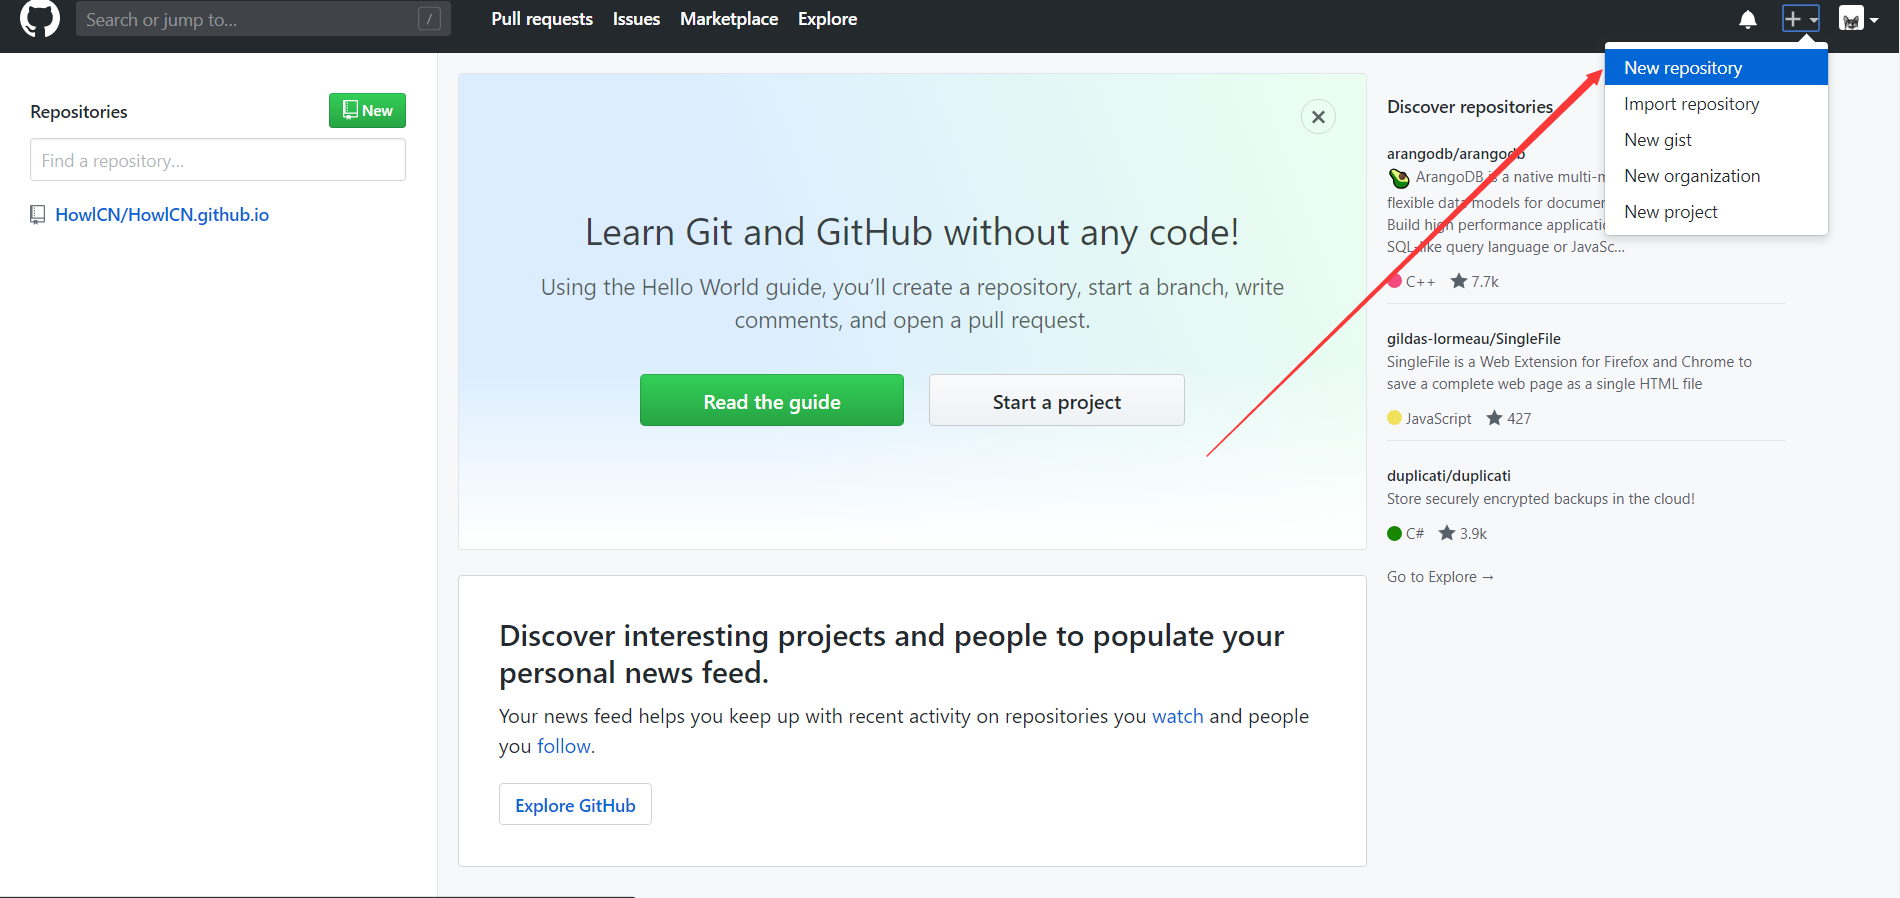
Task: Click the Start a project button
Action: click(x=1057, y=400)
